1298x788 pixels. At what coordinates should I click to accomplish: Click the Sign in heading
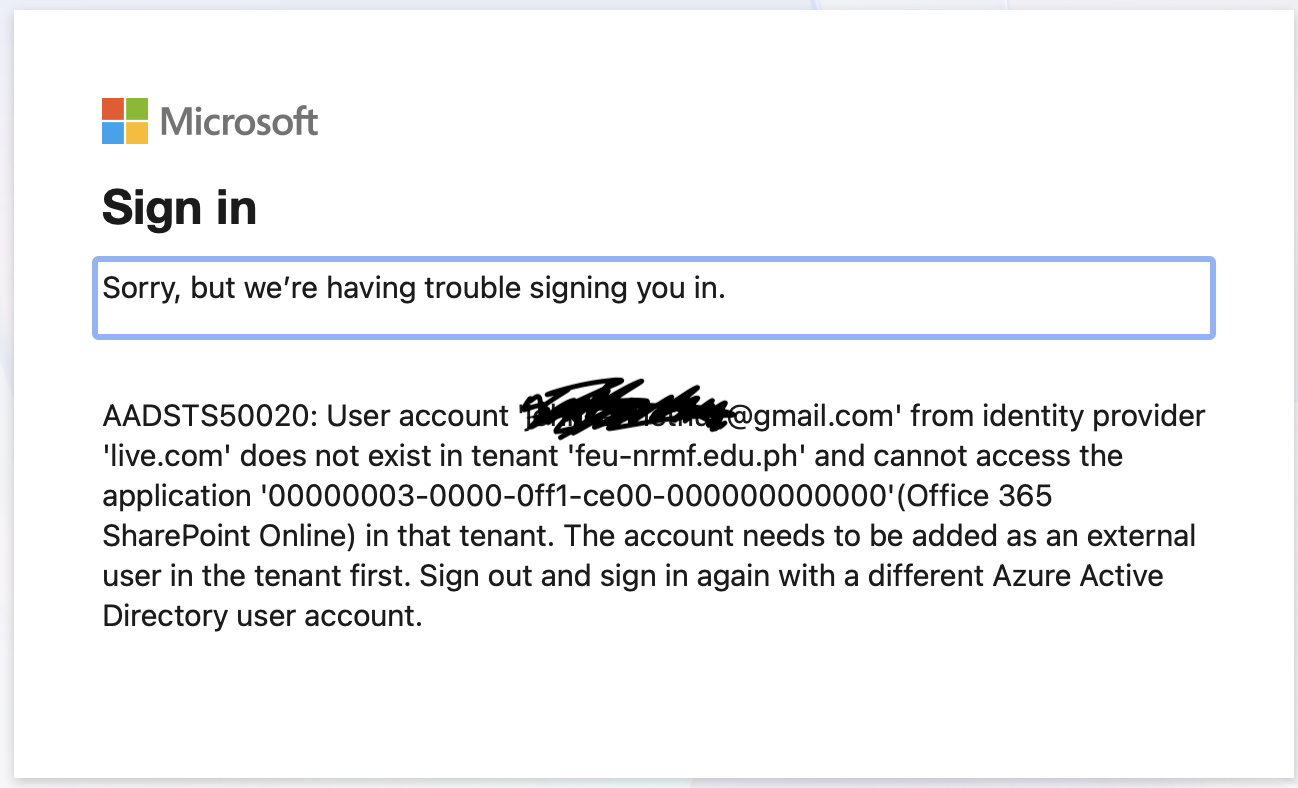point(179,207)
